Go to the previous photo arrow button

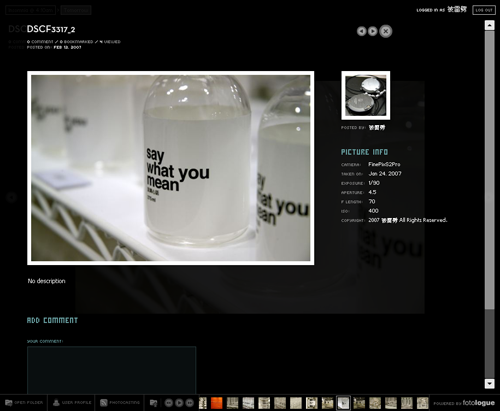361,31
